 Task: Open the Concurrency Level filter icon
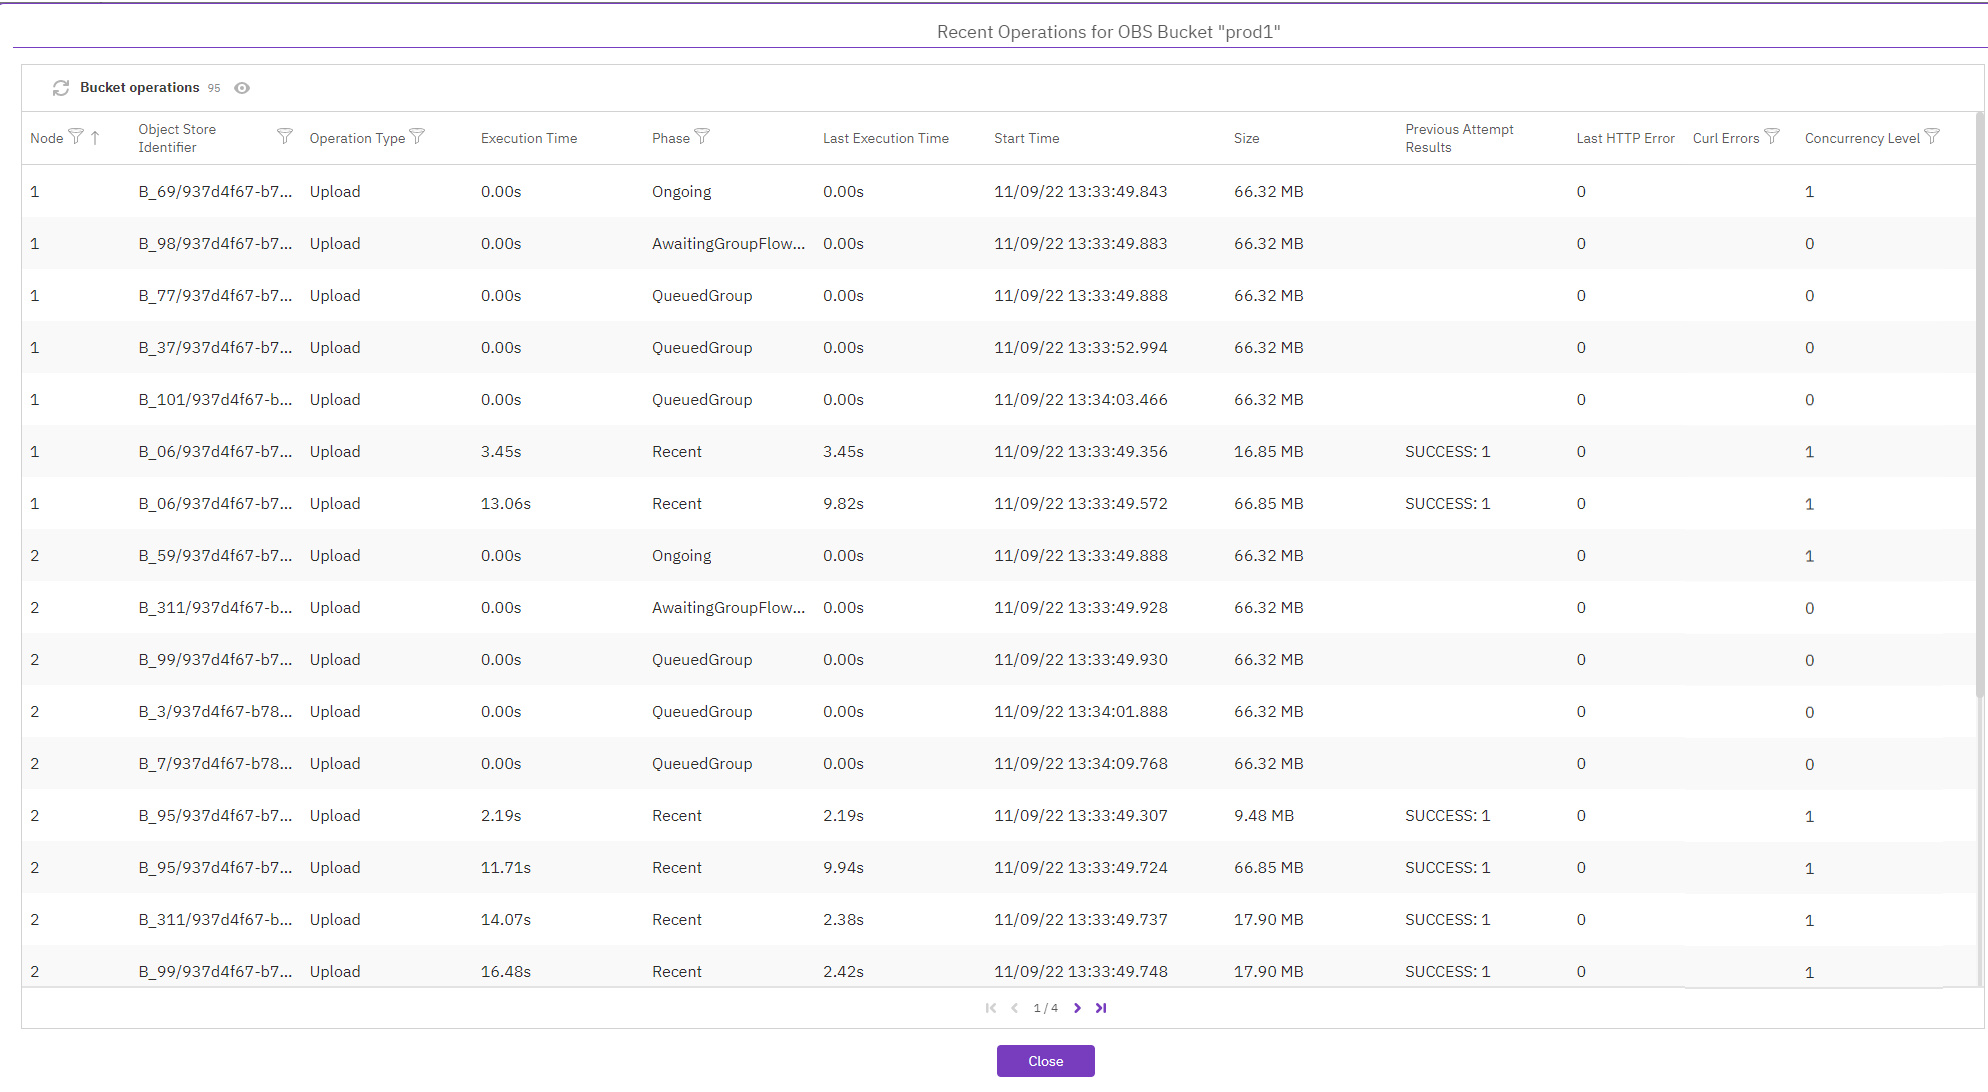[1932, 136]
